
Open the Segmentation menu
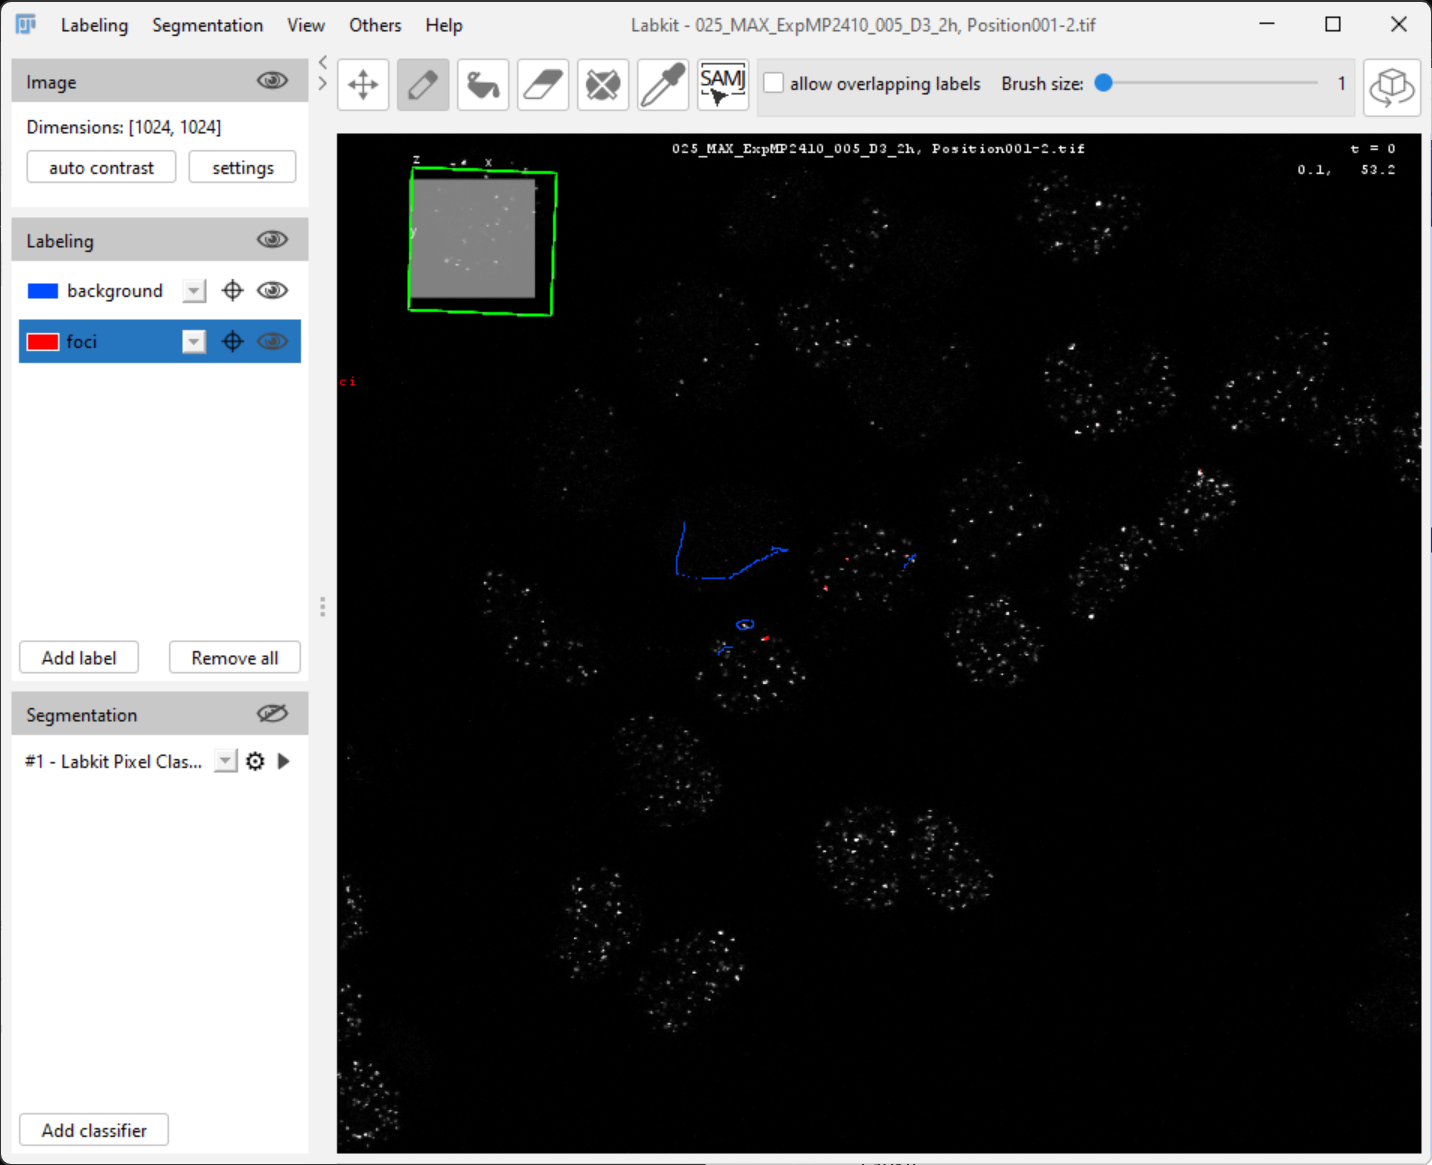point(207,25)
